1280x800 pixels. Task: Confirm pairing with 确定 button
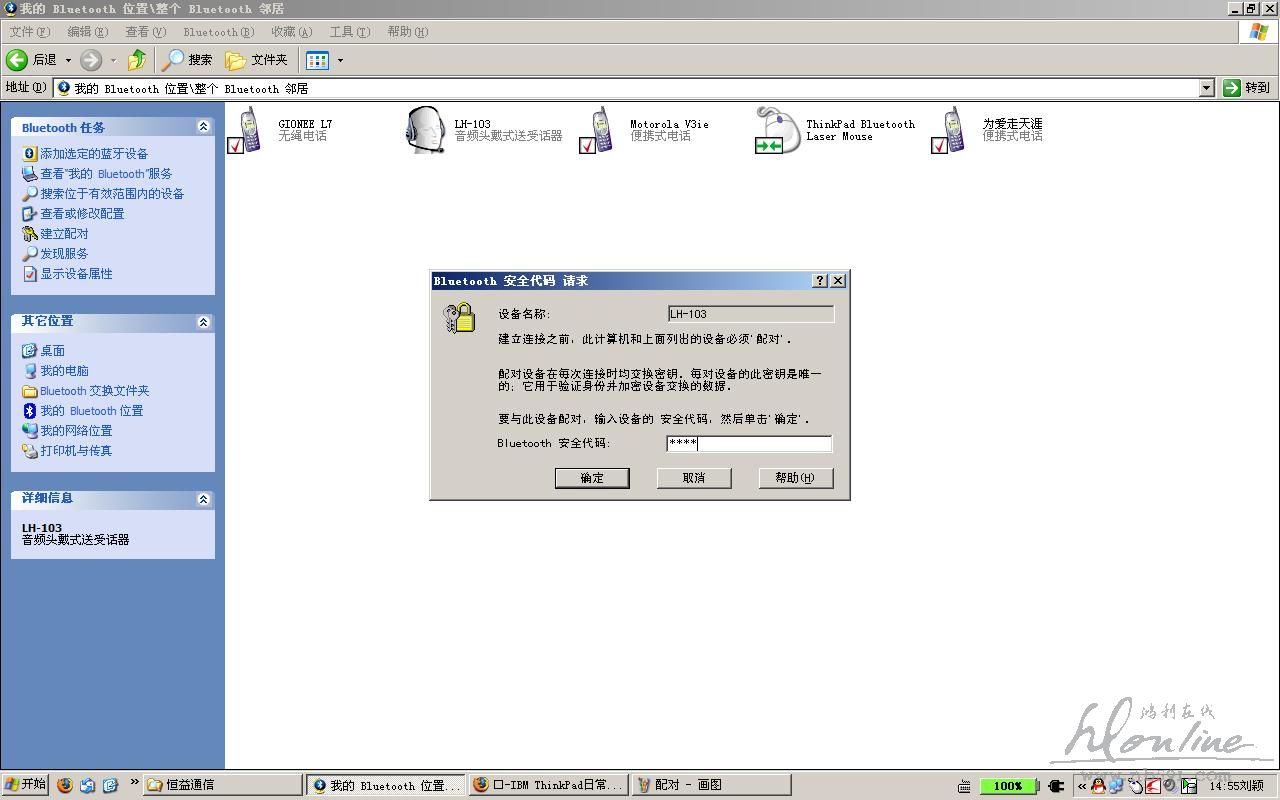pos(592,478)
